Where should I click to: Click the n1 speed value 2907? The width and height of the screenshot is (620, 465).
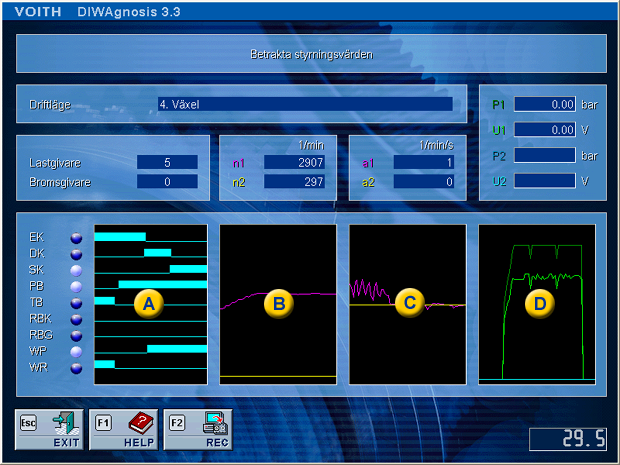point(295,163)
